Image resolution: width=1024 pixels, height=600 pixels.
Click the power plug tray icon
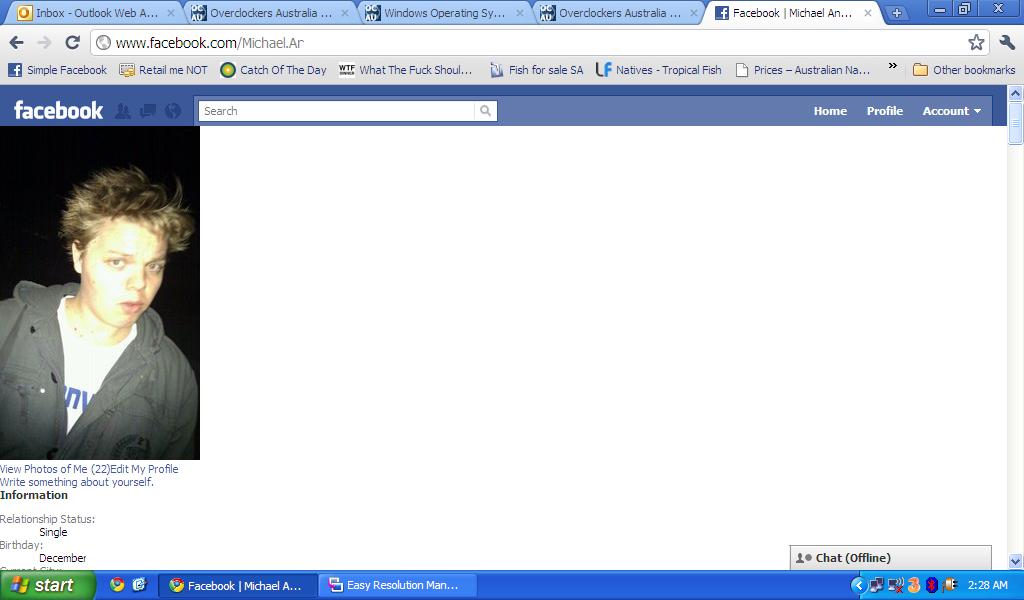(950, 585)
